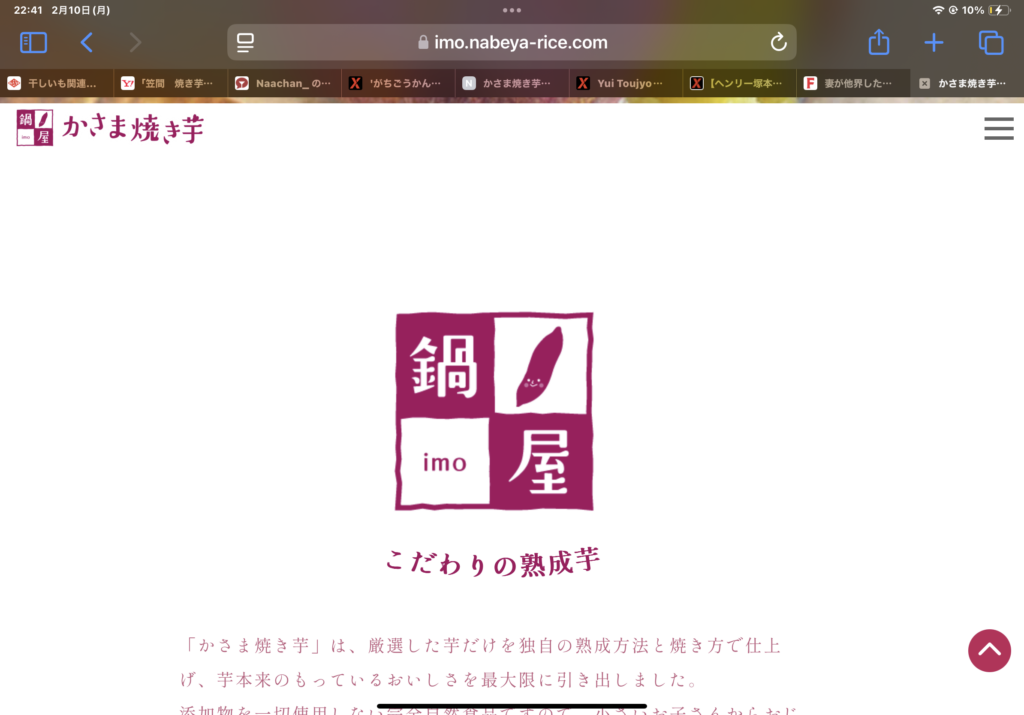Open the hamburger menu on the site

(x=998, y=129)
